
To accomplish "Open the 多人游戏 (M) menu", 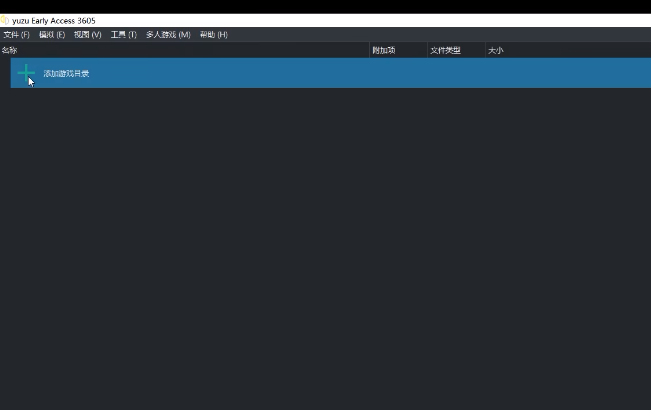I will (x=167, y=35).
